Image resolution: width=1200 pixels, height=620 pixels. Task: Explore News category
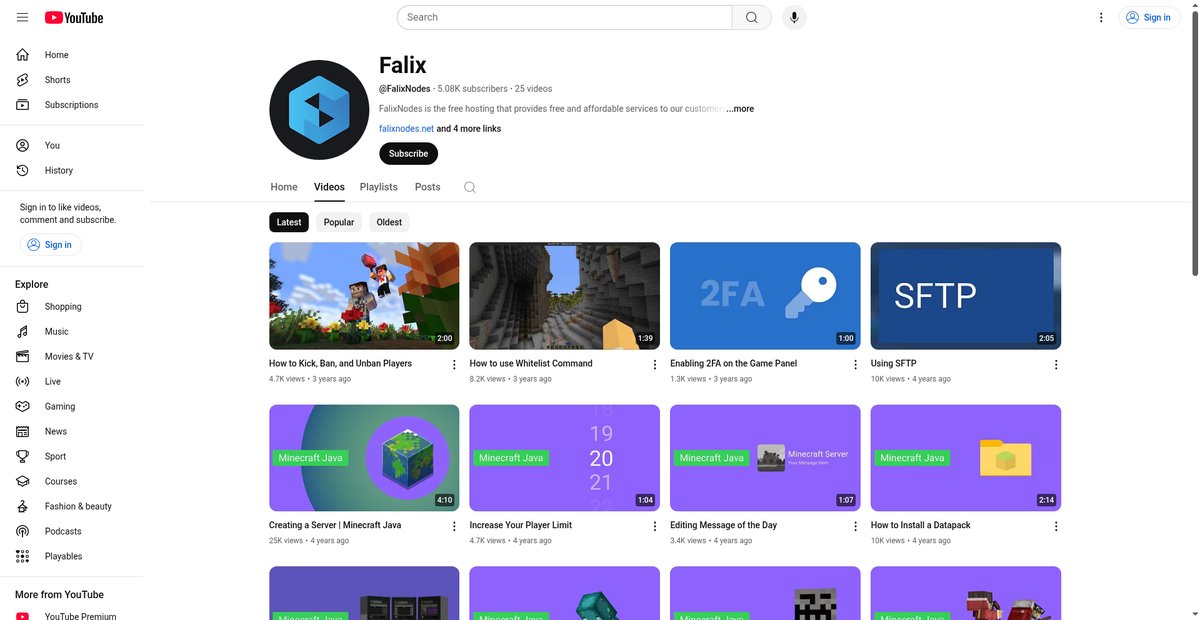pos(72,432)
